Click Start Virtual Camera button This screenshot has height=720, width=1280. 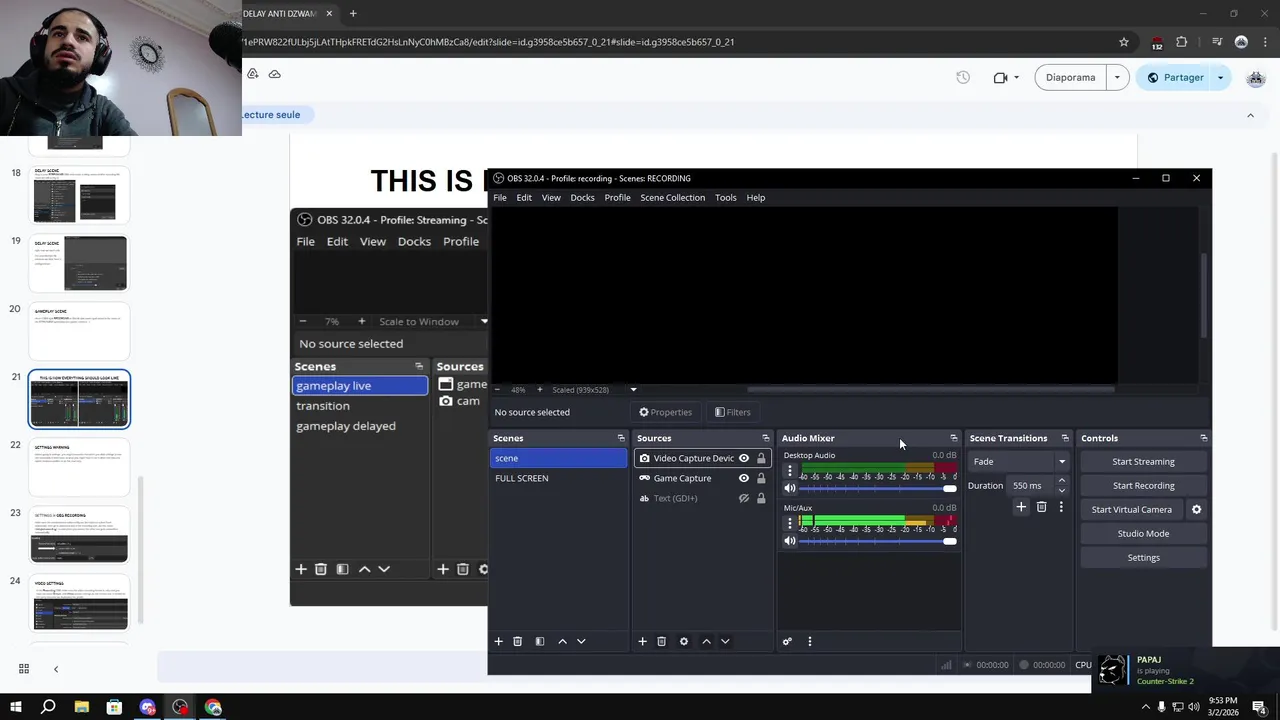[x=1131, y=509]
